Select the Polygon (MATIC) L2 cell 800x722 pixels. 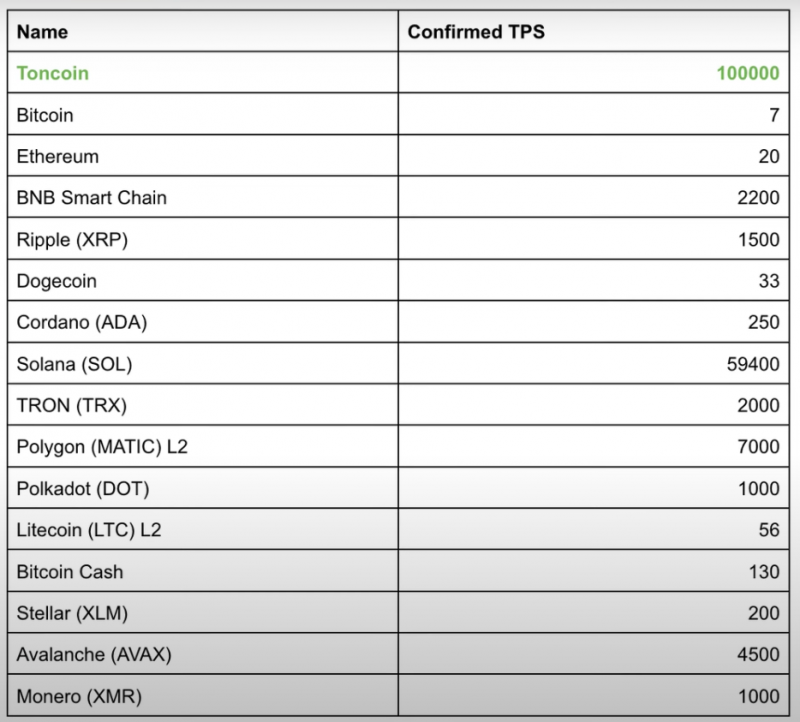pyautogui.click(x=203, y=446)
